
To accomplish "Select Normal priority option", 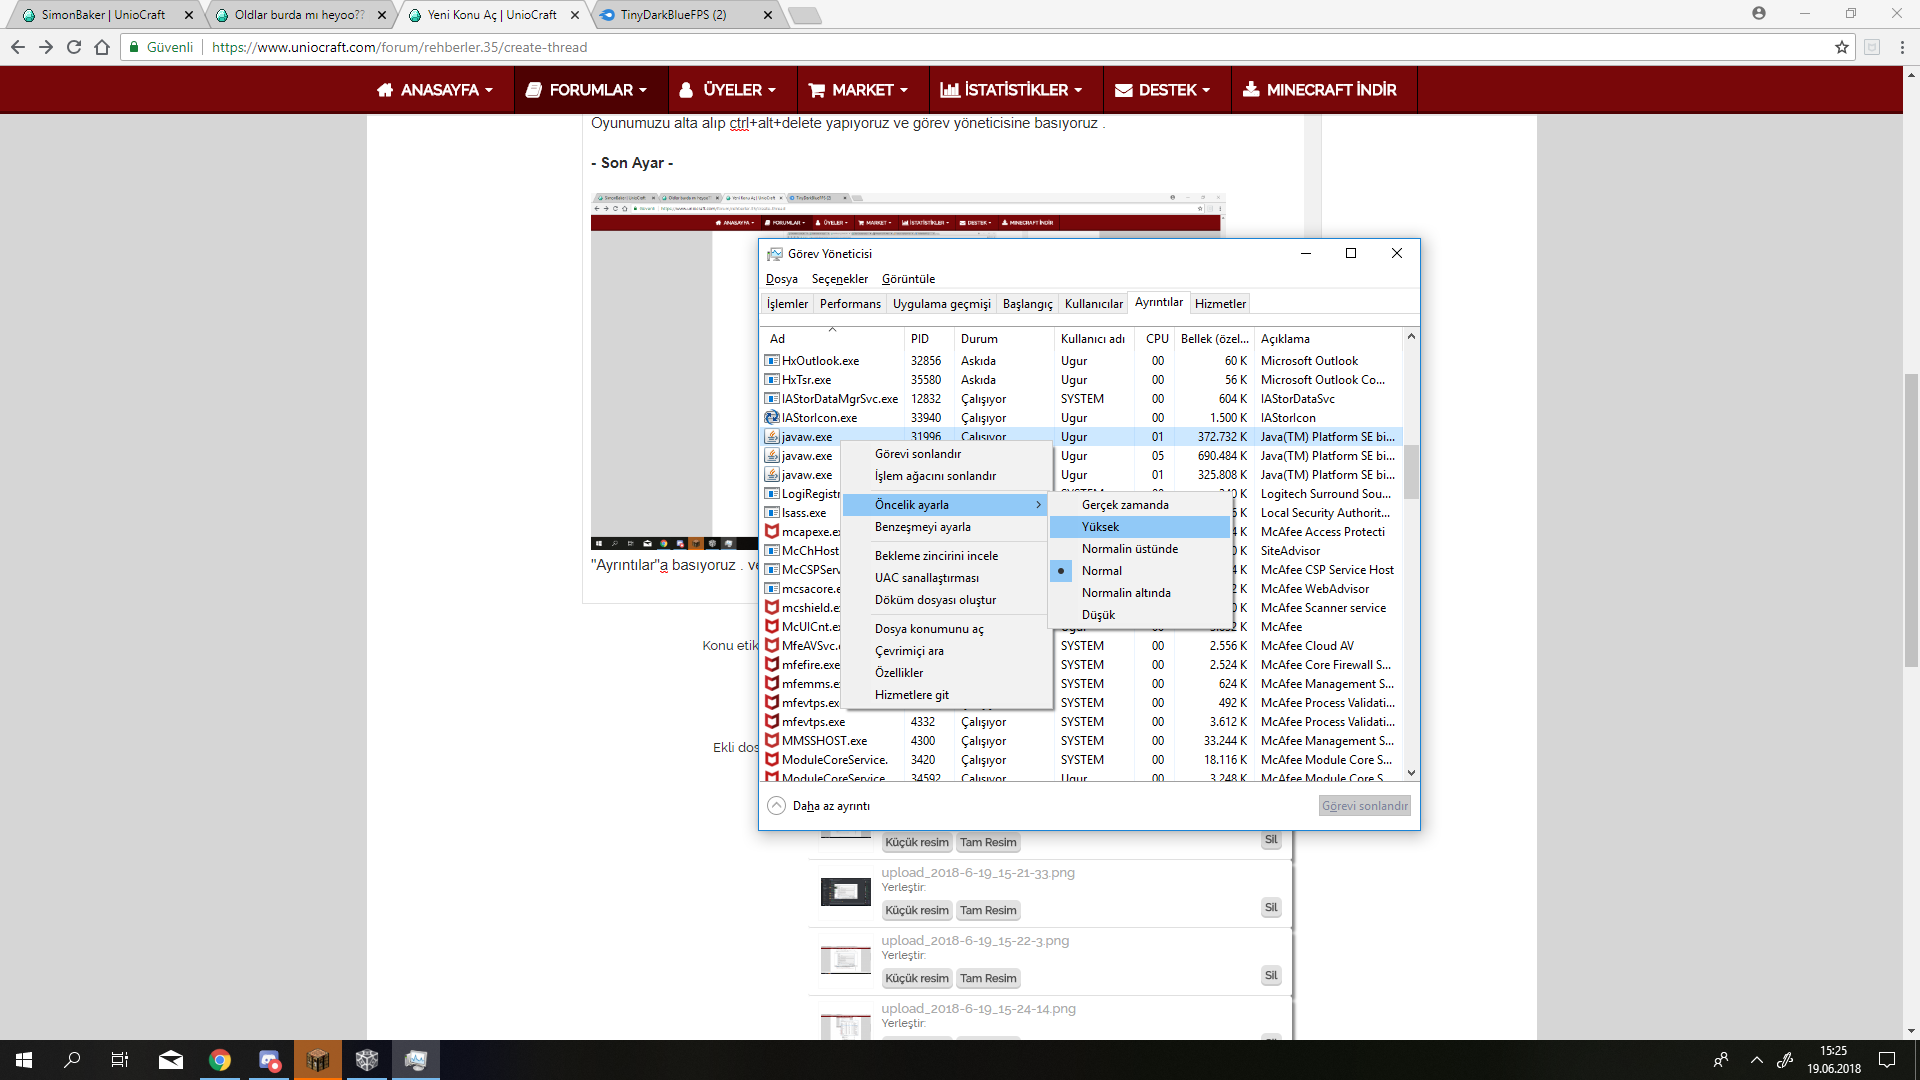I will coord(1140,571).
